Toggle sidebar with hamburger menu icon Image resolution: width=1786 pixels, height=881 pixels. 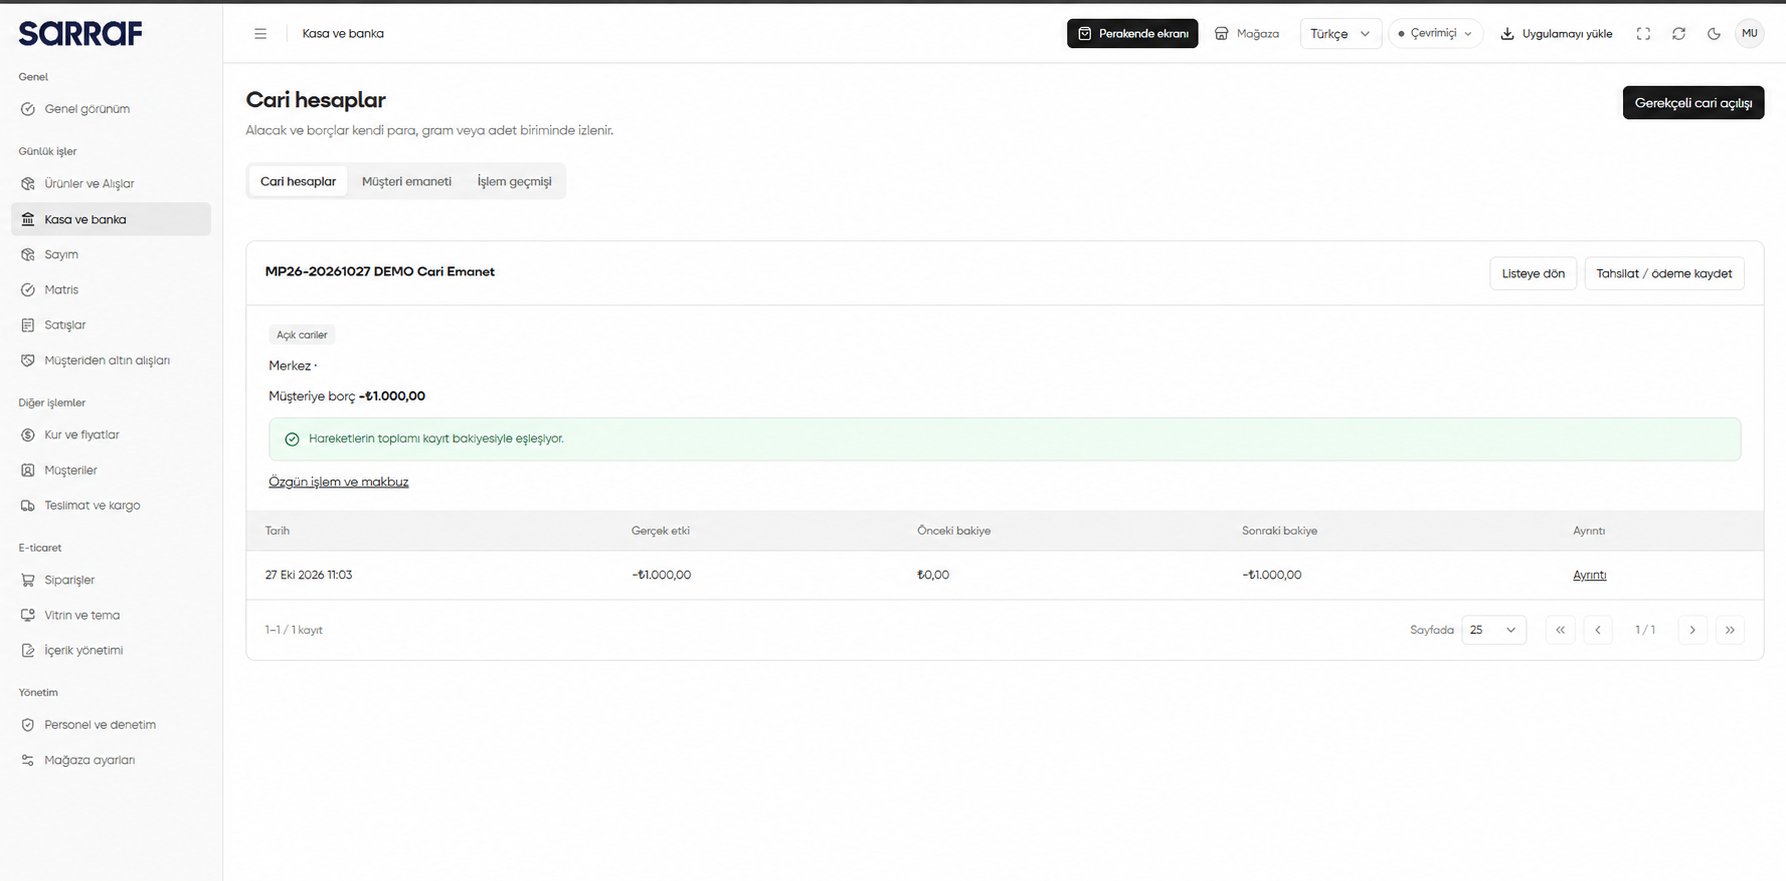(260, 34)
